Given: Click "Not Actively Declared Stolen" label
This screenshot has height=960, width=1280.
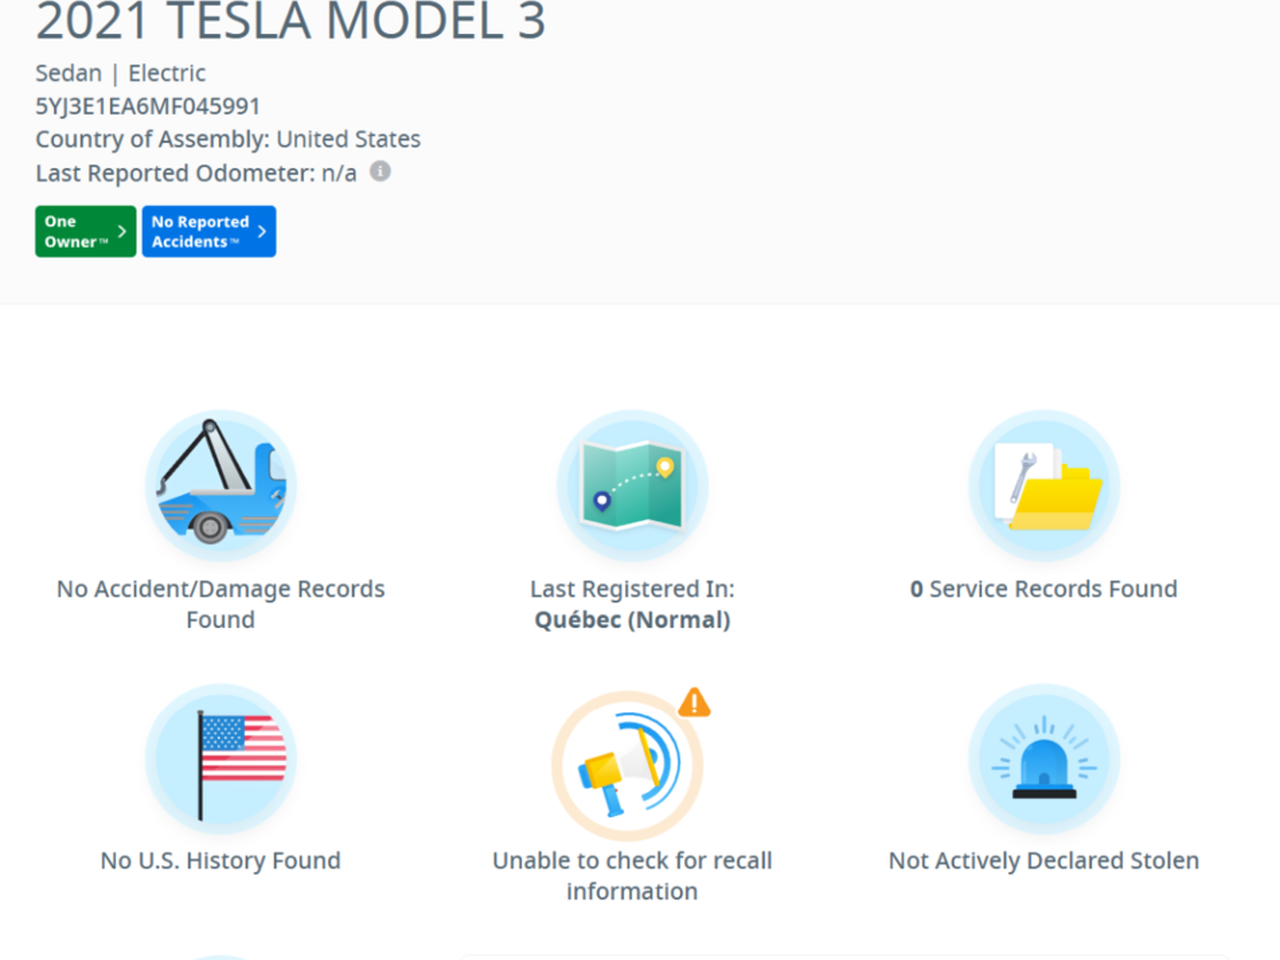Looking at the screenshot, I should point(1044,861).
